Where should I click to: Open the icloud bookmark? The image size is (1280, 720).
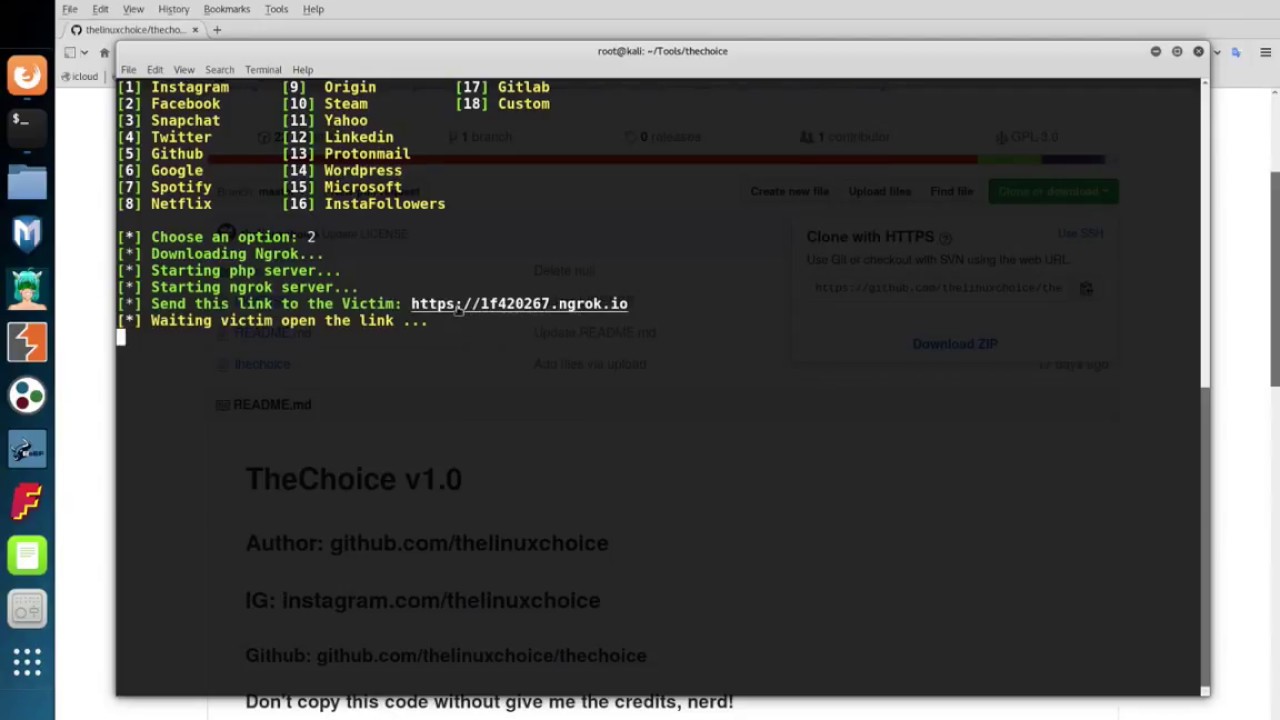[79, 76]
